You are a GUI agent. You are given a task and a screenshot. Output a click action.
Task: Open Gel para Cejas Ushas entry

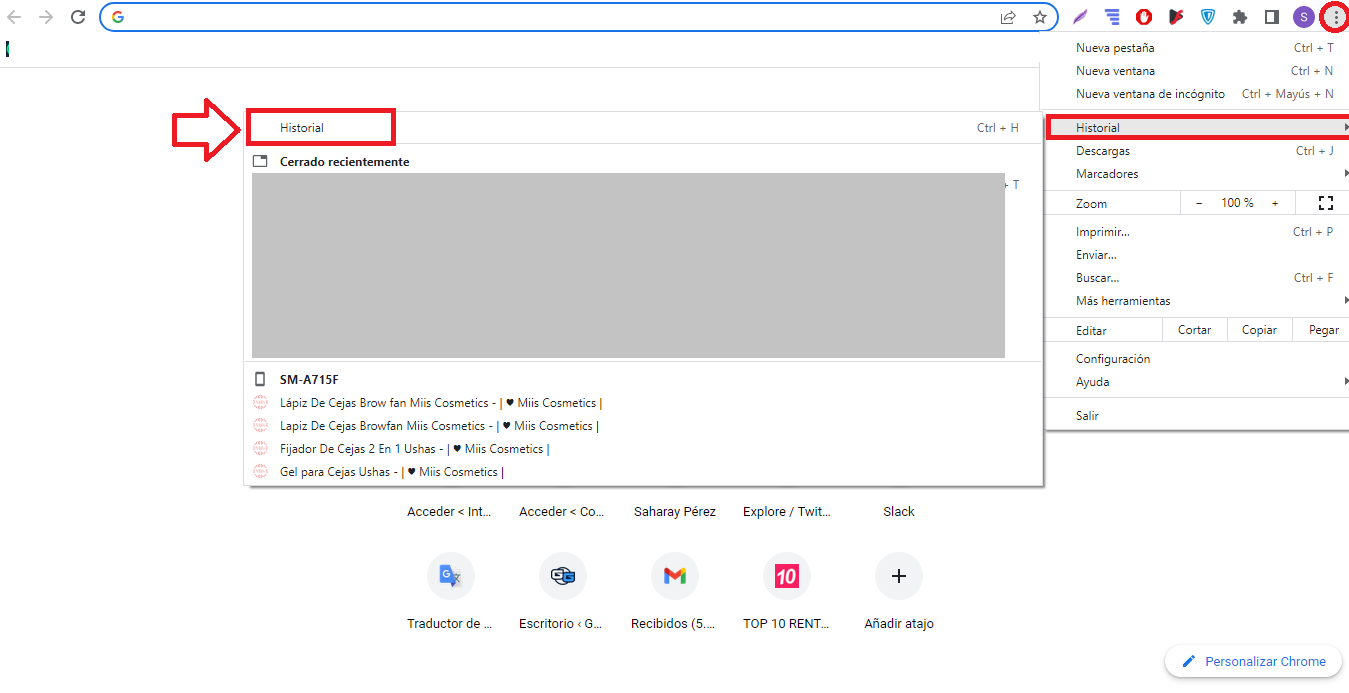coord(643,472)
